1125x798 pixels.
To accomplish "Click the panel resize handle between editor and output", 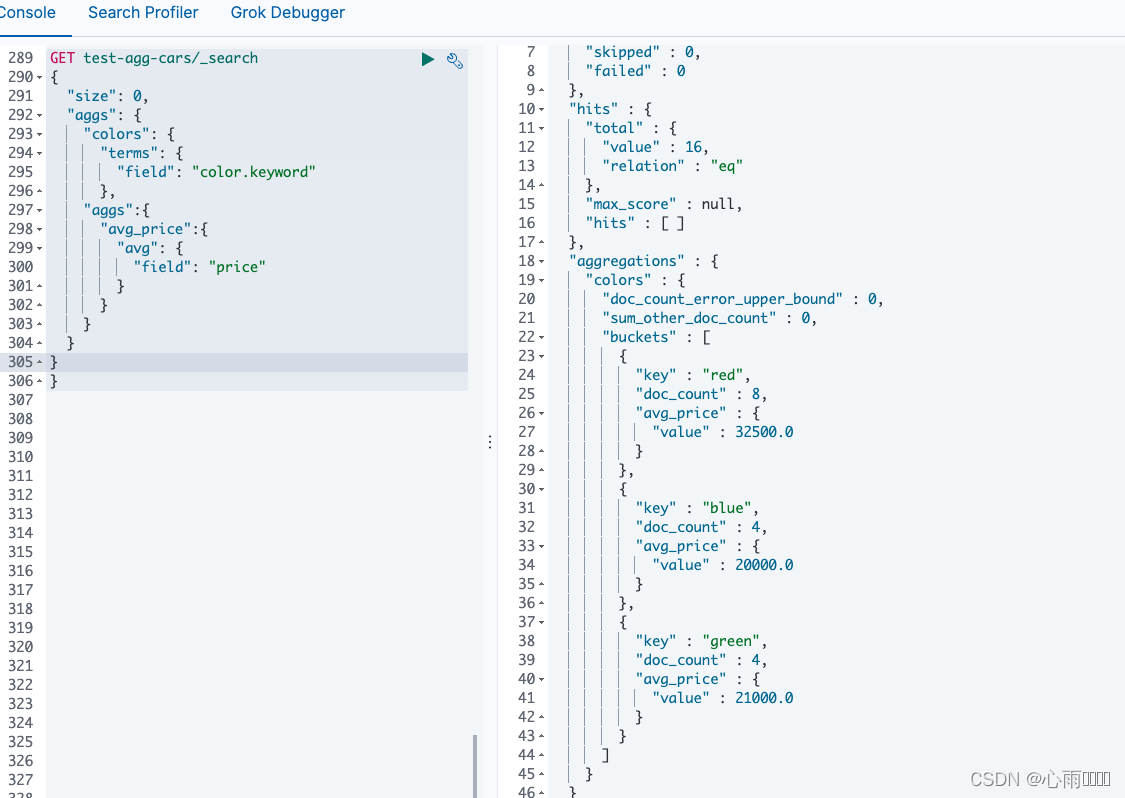I will [x=490, y=442].
